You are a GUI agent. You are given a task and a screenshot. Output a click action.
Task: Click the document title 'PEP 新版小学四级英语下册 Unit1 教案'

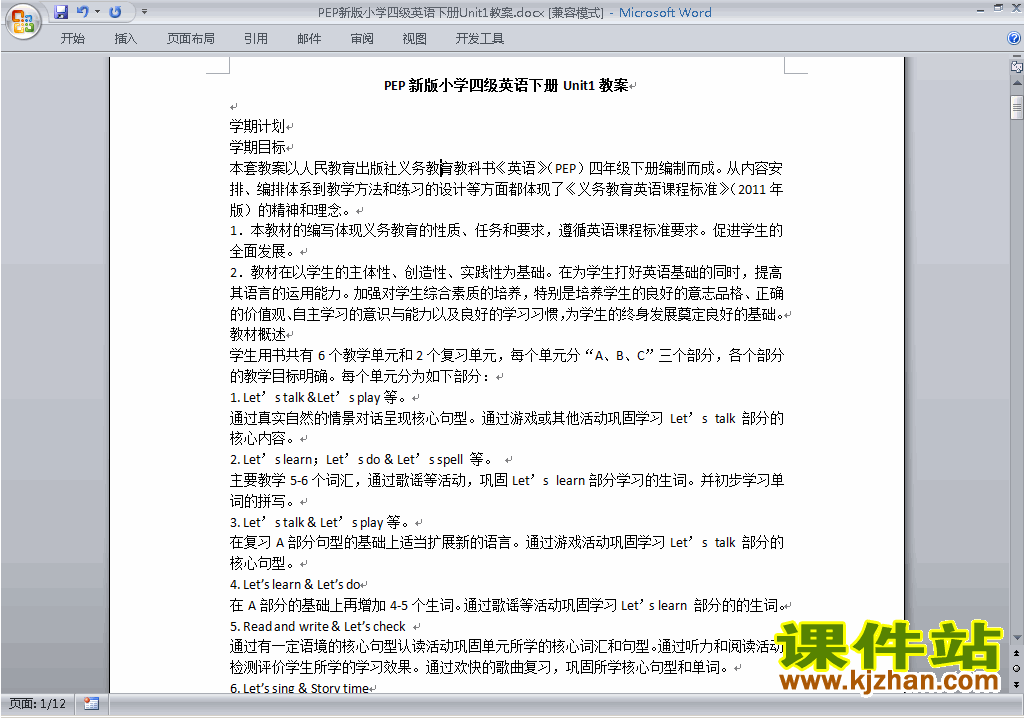[506, 86]
